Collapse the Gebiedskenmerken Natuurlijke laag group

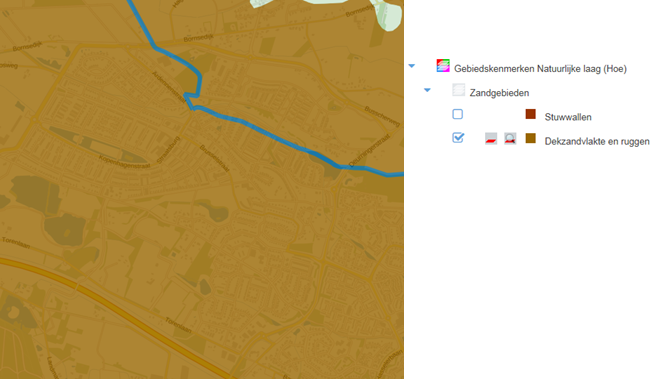tap(412, 66)
